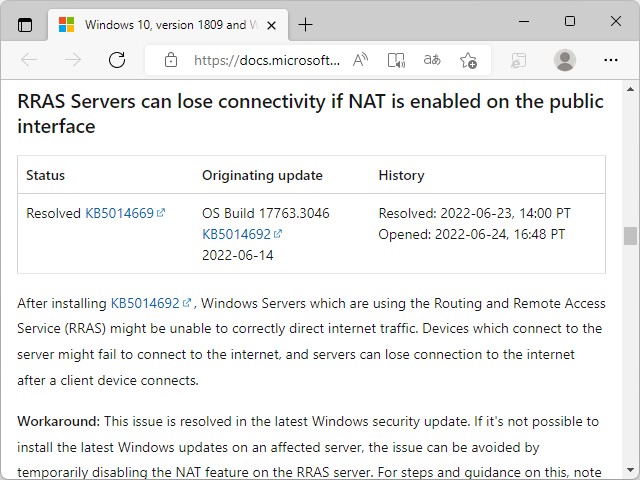640x480 pixels.
Task: Open KB5014692 link in Originating update column
Action: (242, 234)
